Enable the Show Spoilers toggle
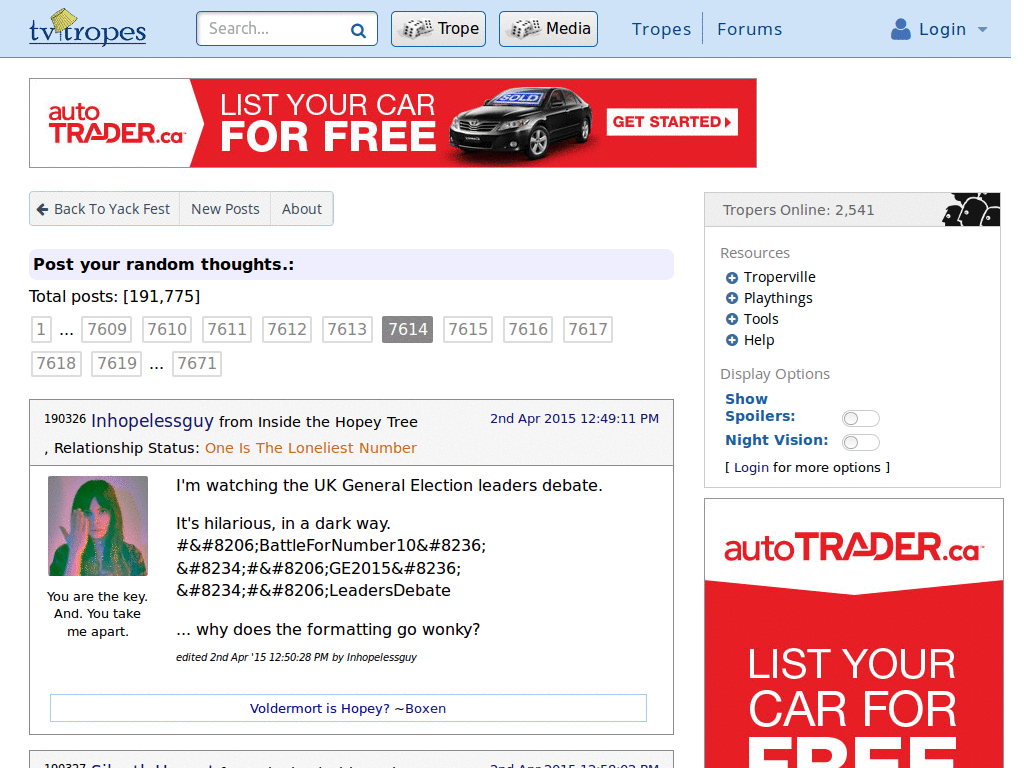The width and height of the screenshot is (1024, 768). tap(860, 418)
